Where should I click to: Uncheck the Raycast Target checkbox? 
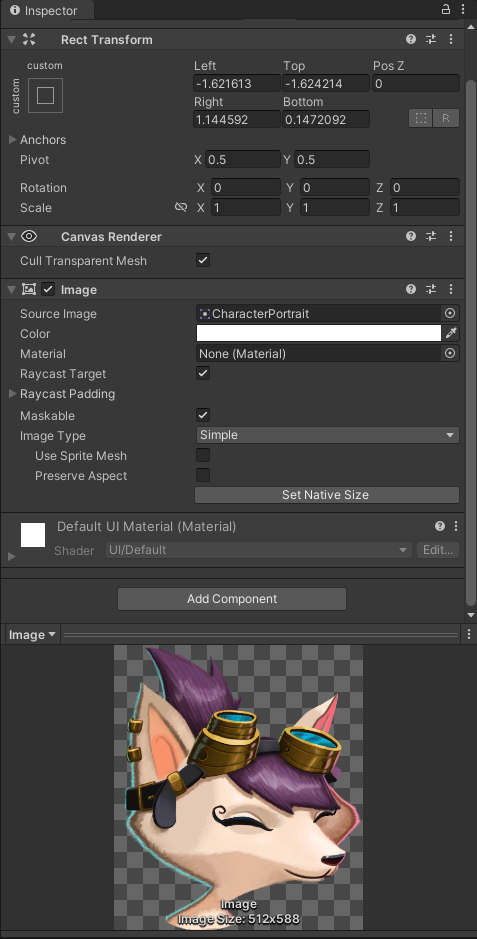[203, 373]
